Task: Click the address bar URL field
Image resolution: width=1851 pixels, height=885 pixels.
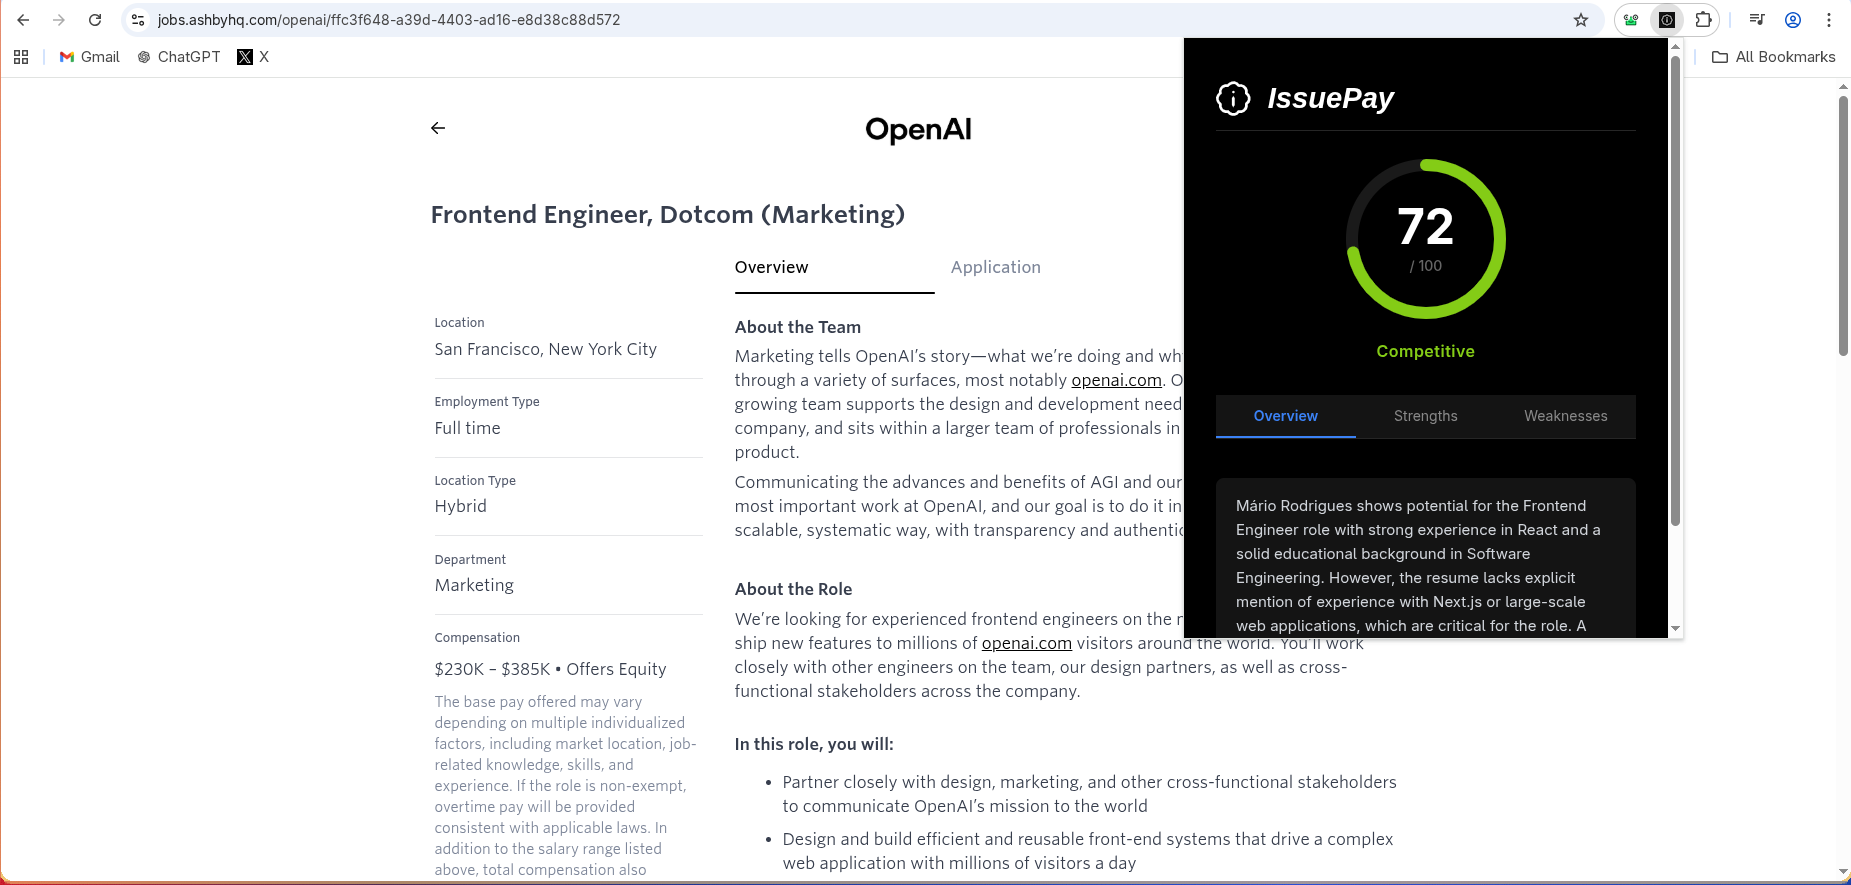Action: (x=860, y=20)
